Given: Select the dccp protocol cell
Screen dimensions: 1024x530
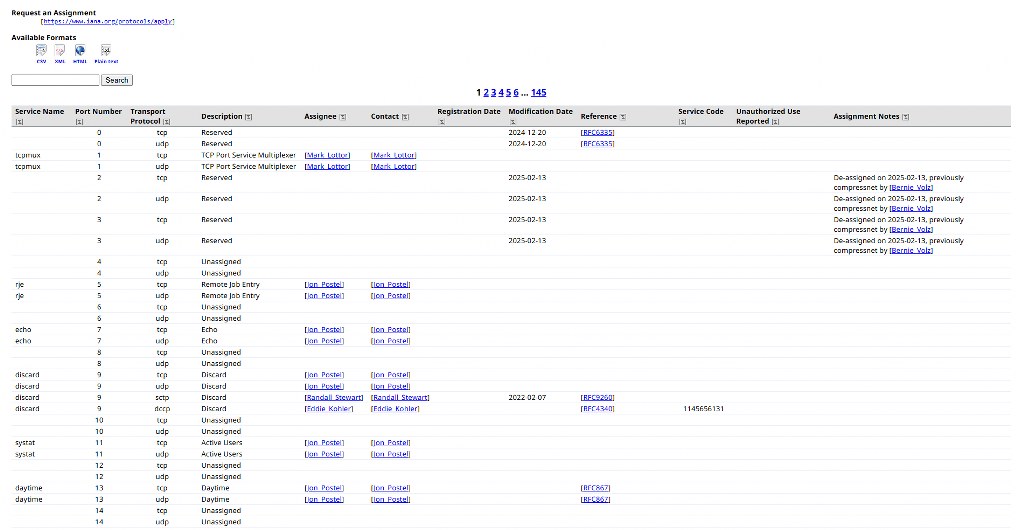Looking at the screenshot, I should pyautogui.click(x=162, y=409).
